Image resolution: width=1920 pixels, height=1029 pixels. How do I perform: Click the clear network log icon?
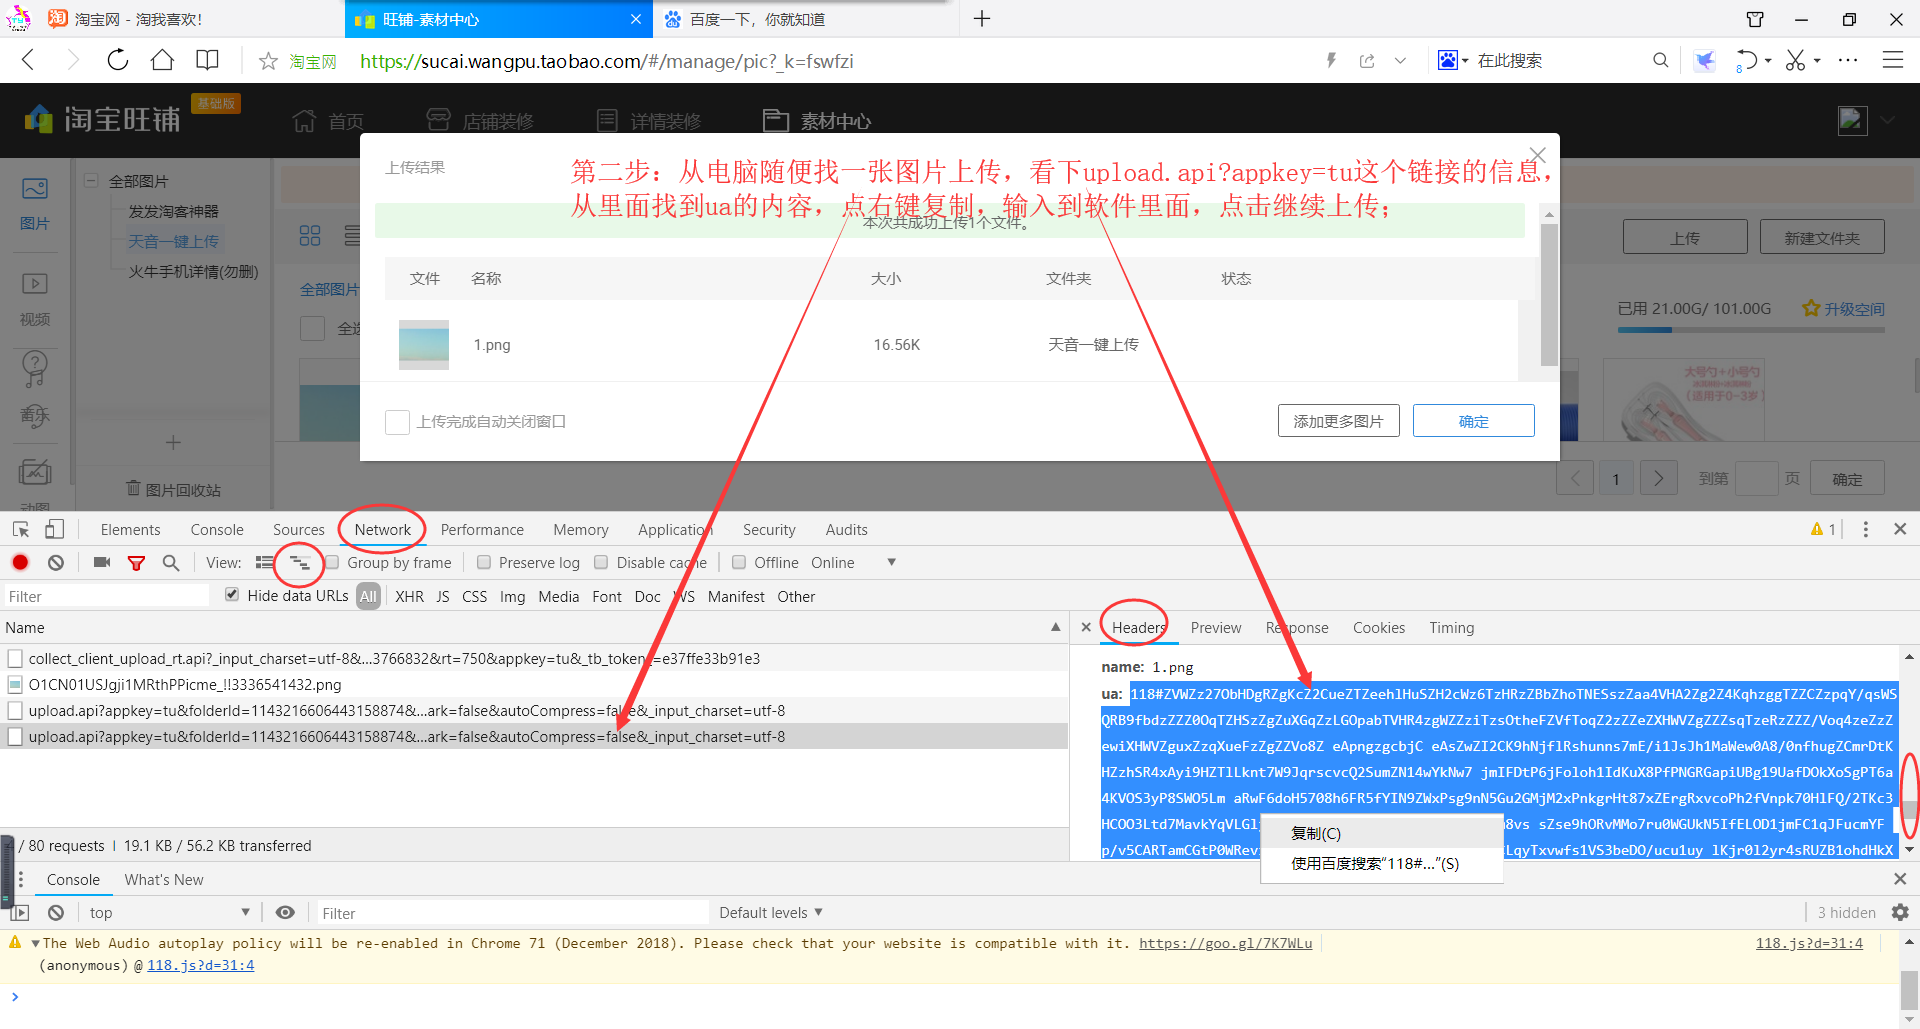56,563
